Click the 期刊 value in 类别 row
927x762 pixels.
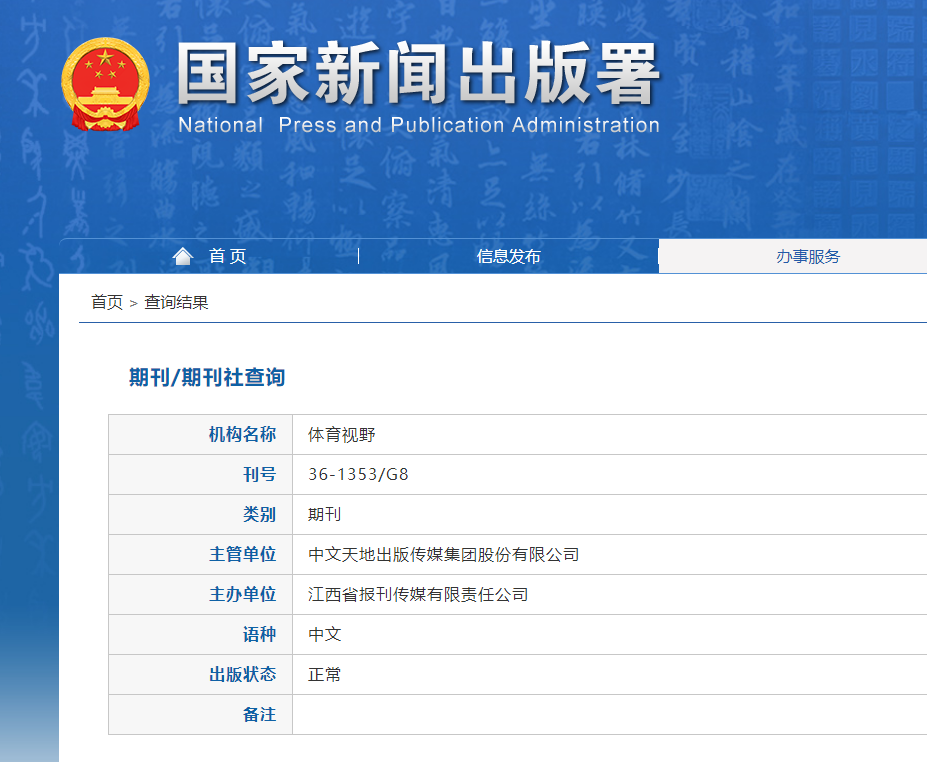click(x=324, y=515)
